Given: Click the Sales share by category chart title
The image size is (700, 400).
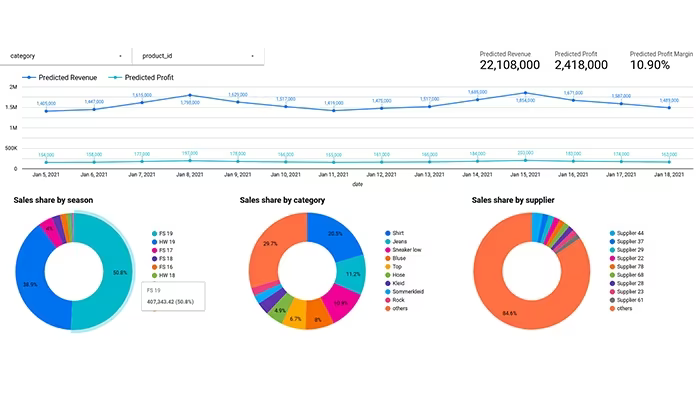Looking at the screenshot, I should click(x=282, y=200).
